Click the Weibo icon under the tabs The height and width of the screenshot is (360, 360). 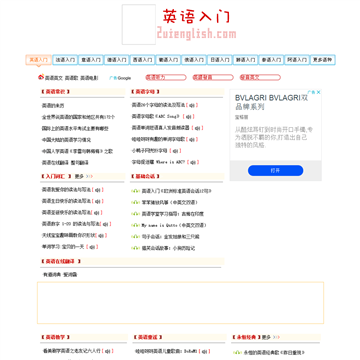pos(41,77)
